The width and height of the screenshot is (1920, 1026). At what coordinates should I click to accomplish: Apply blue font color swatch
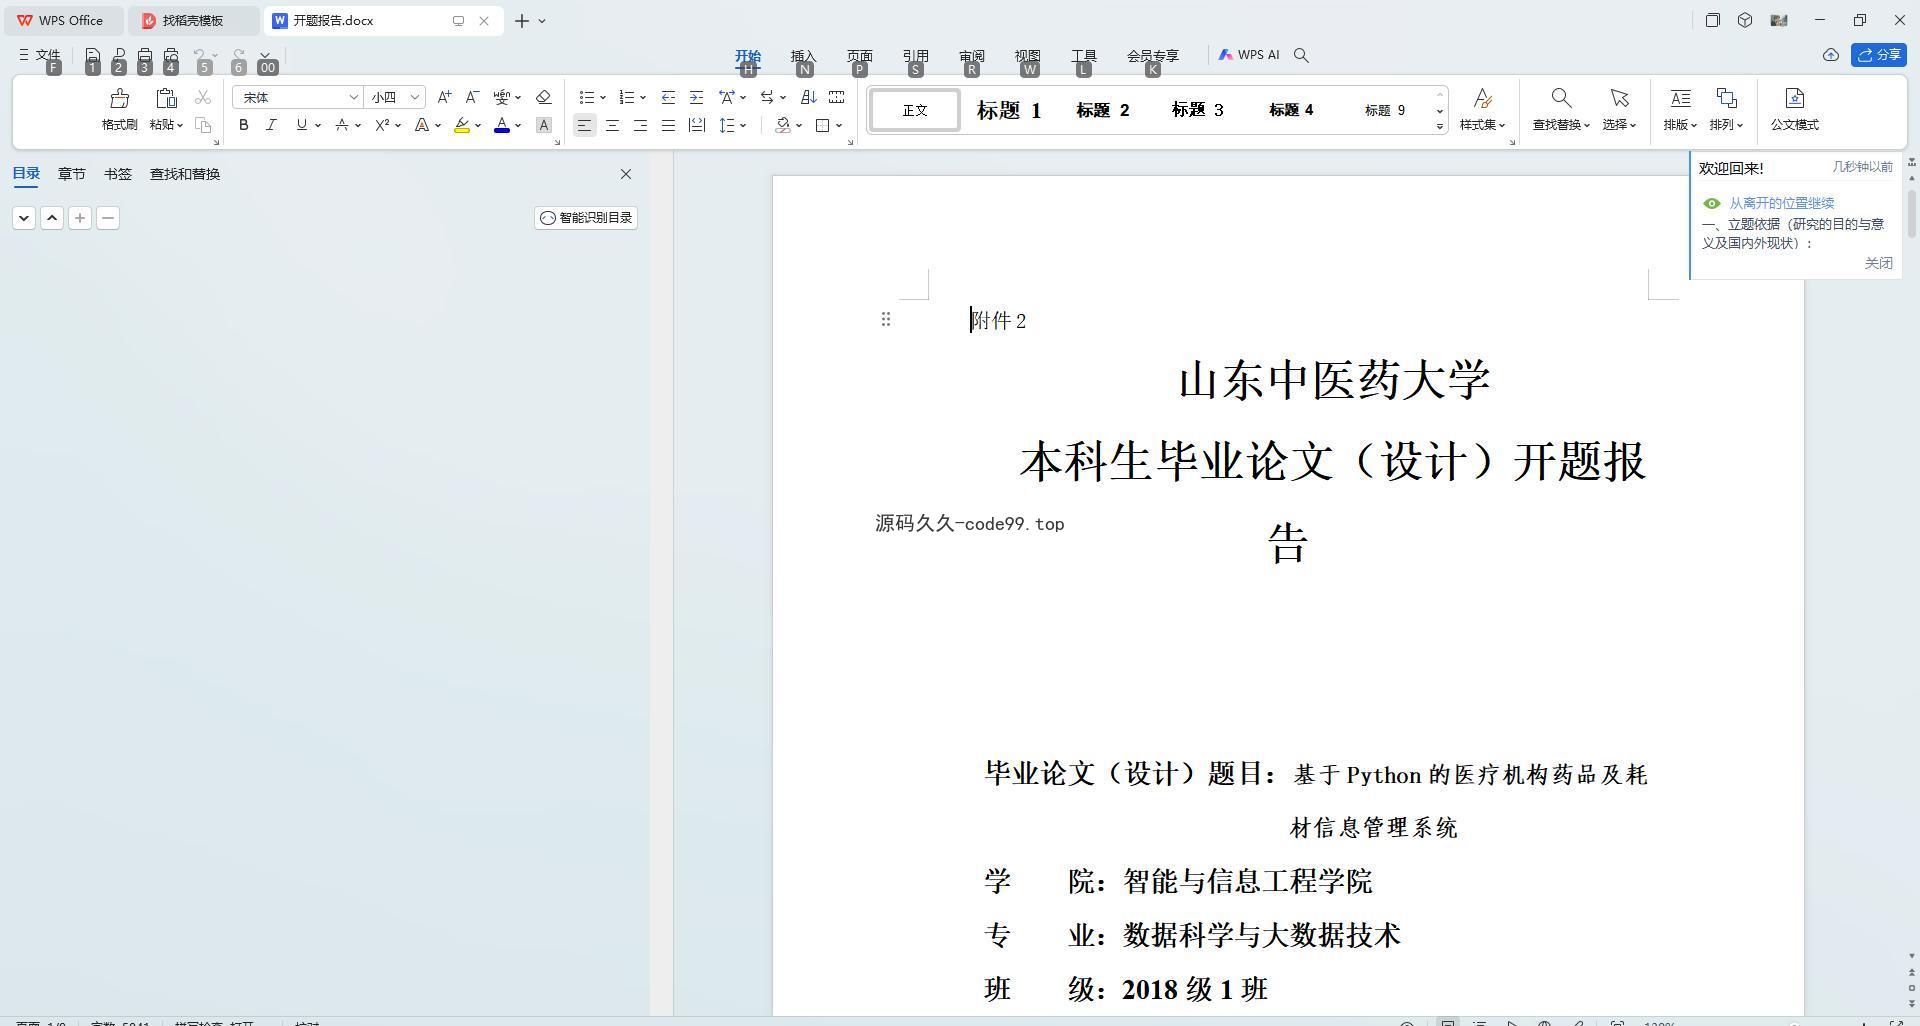502,125
